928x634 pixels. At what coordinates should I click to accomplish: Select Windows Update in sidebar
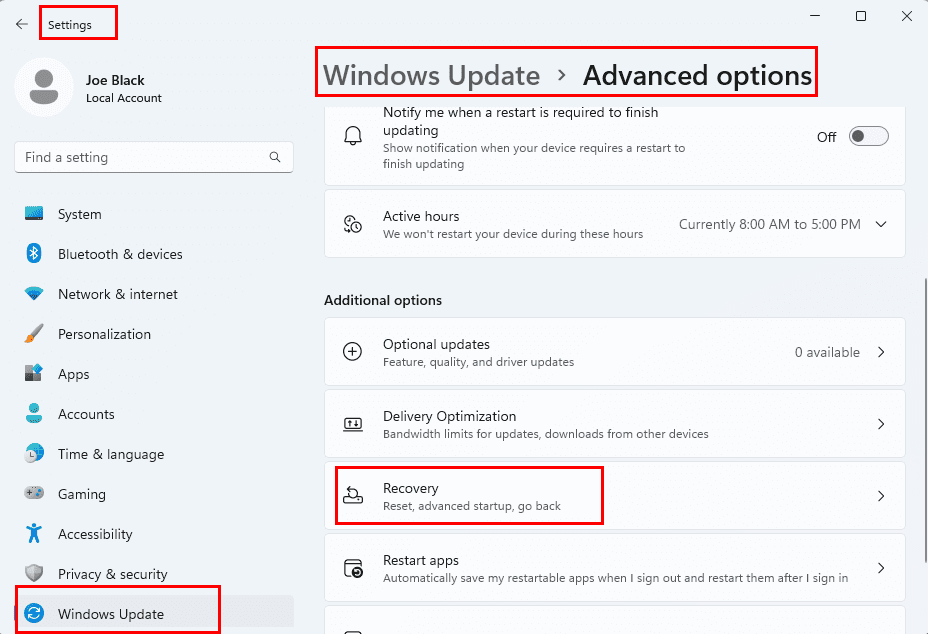[154, 612]
